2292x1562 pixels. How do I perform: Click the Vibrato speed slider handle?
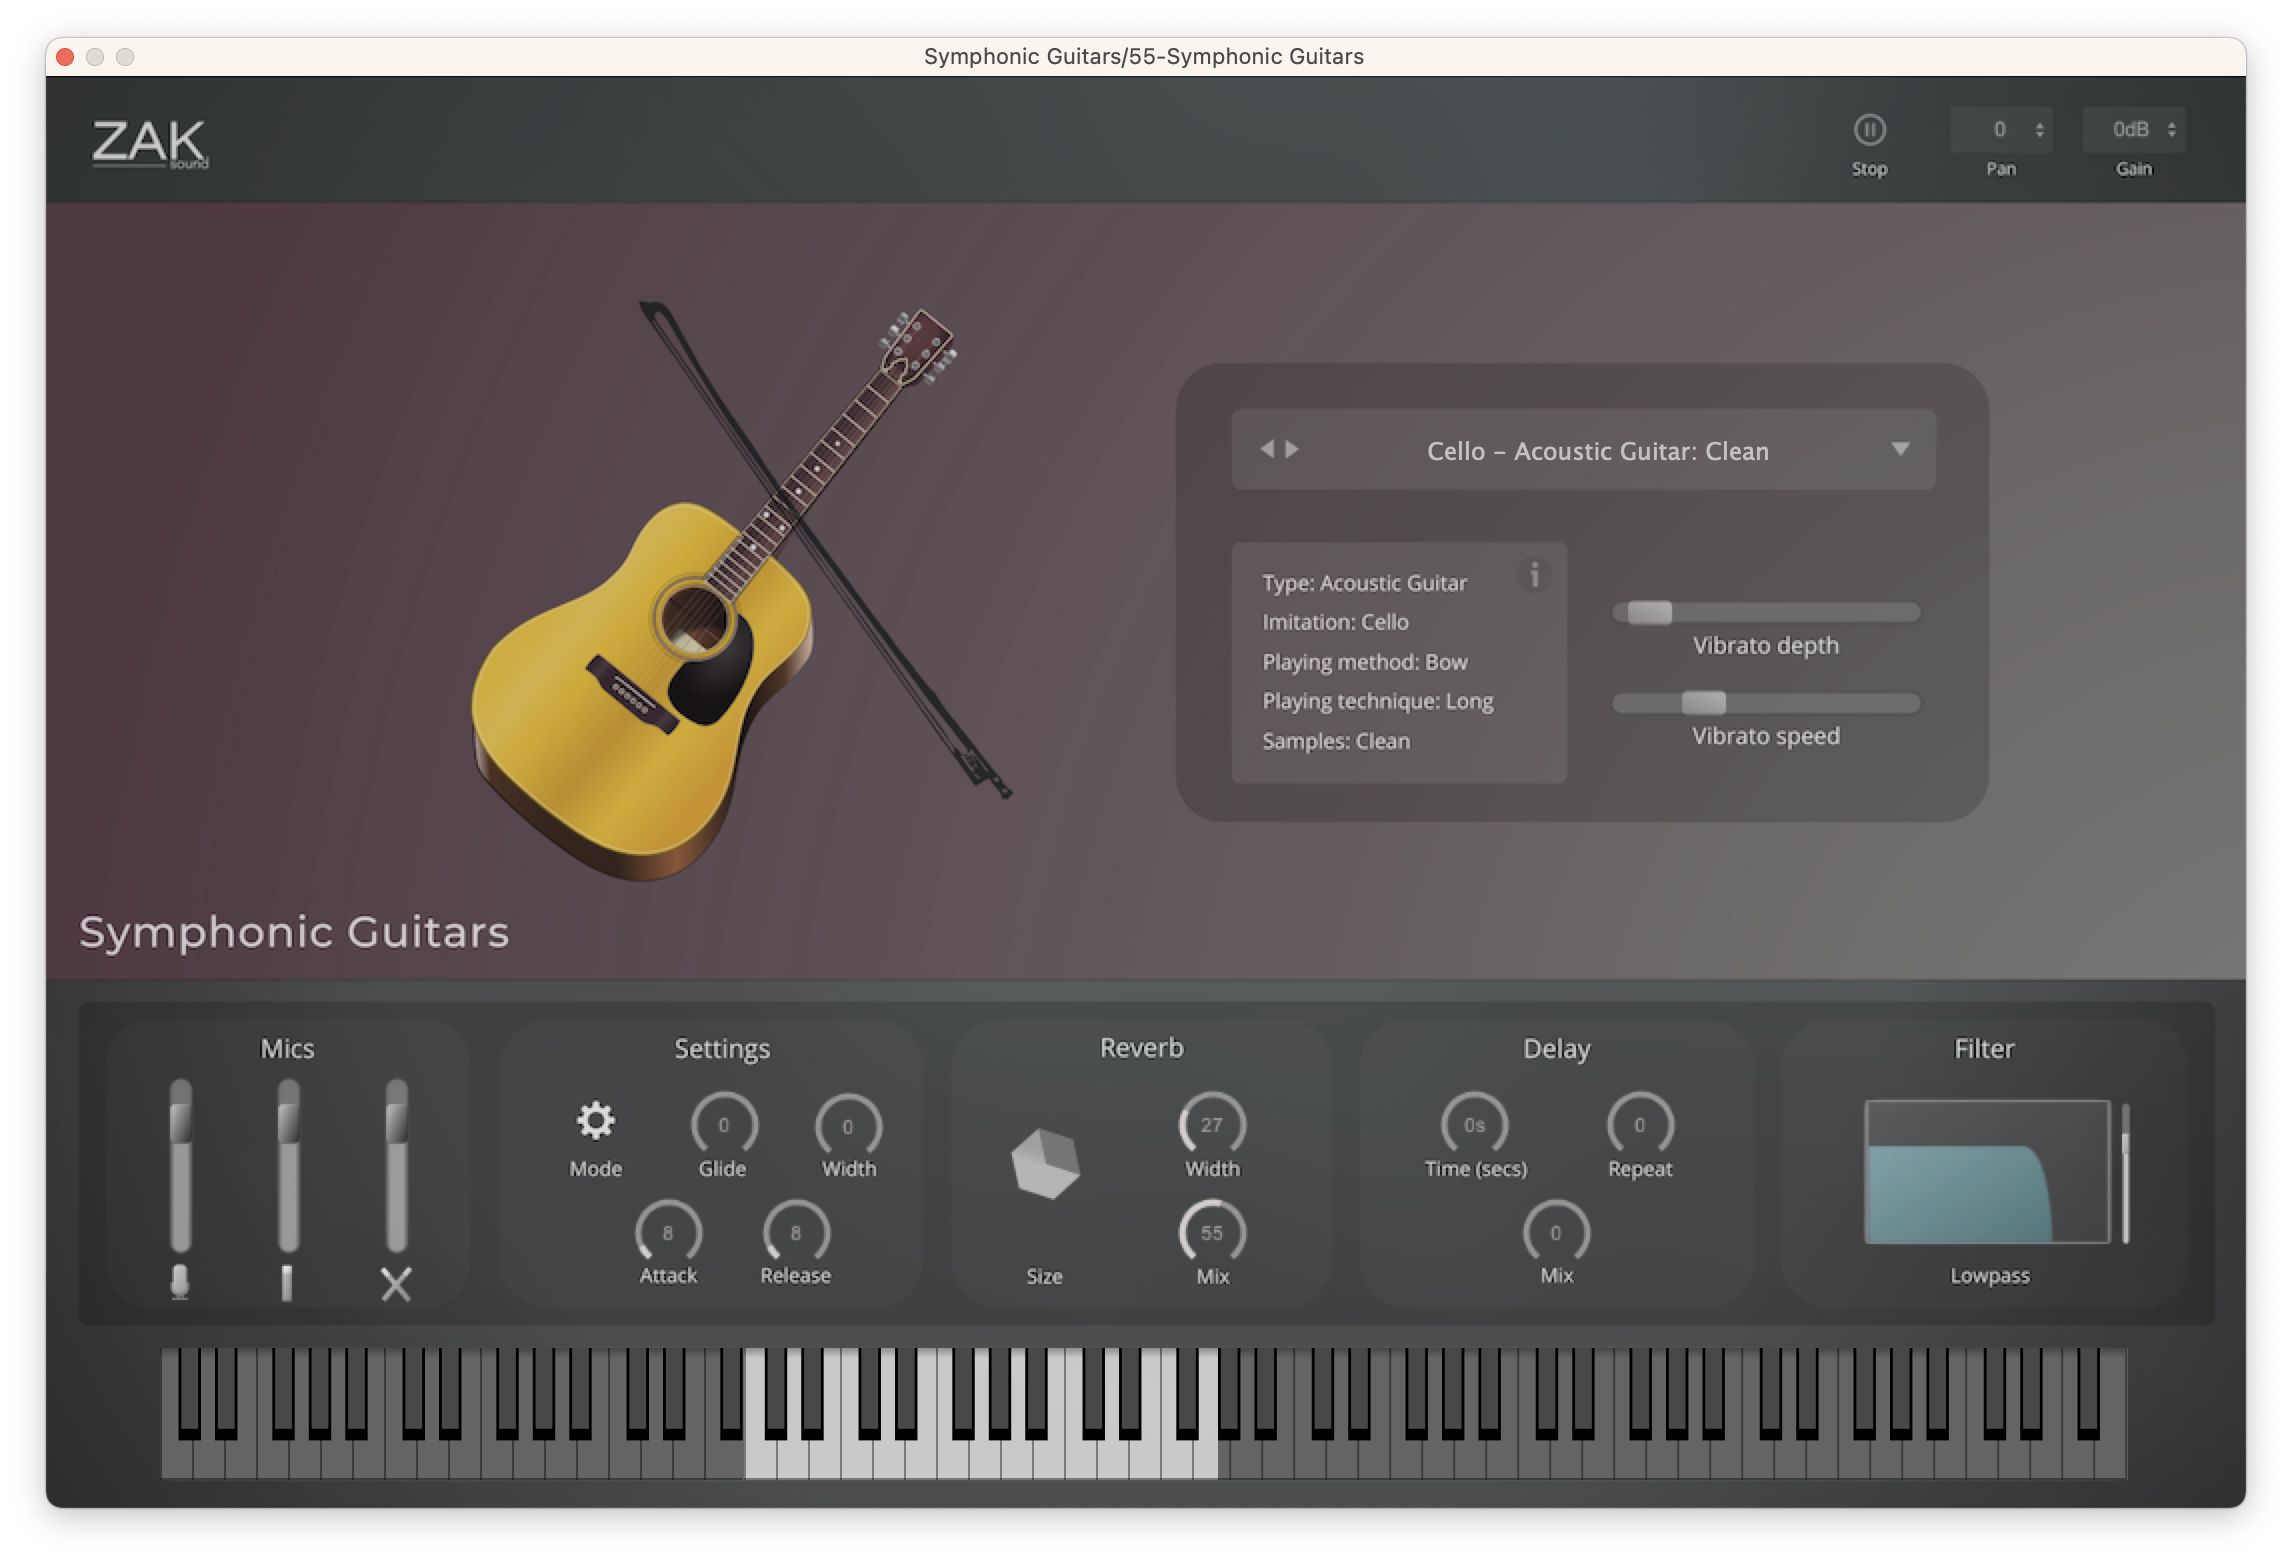[x=1703, y=703]
